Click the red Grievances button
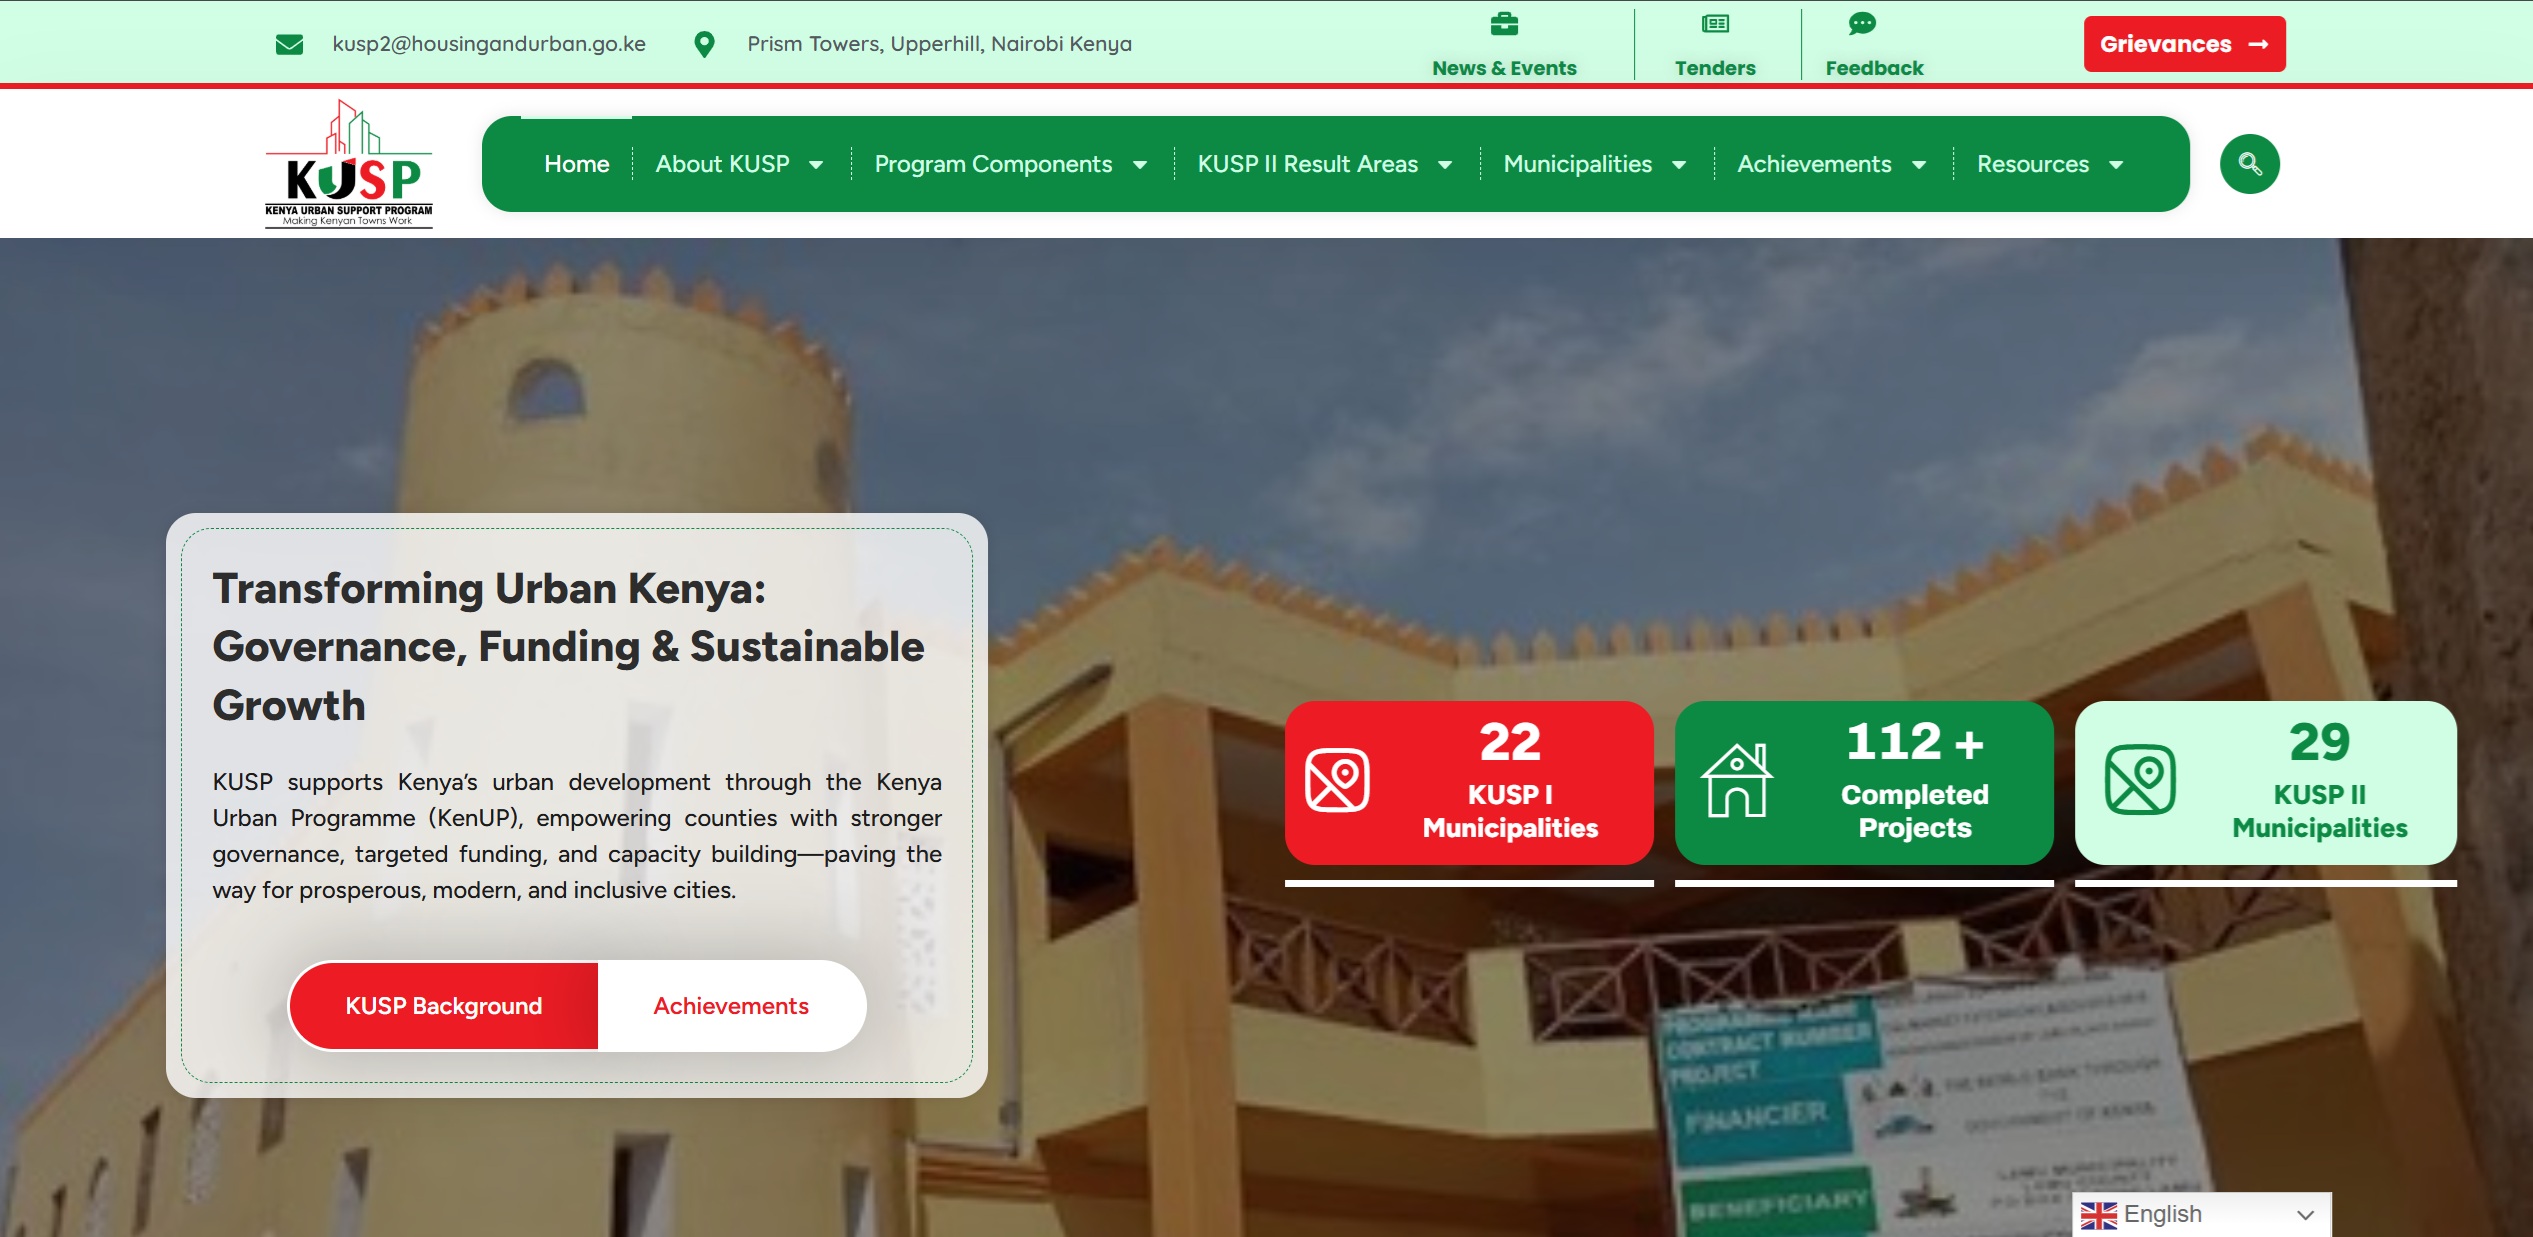The image size is (2533, 1237). point(2184,44)
